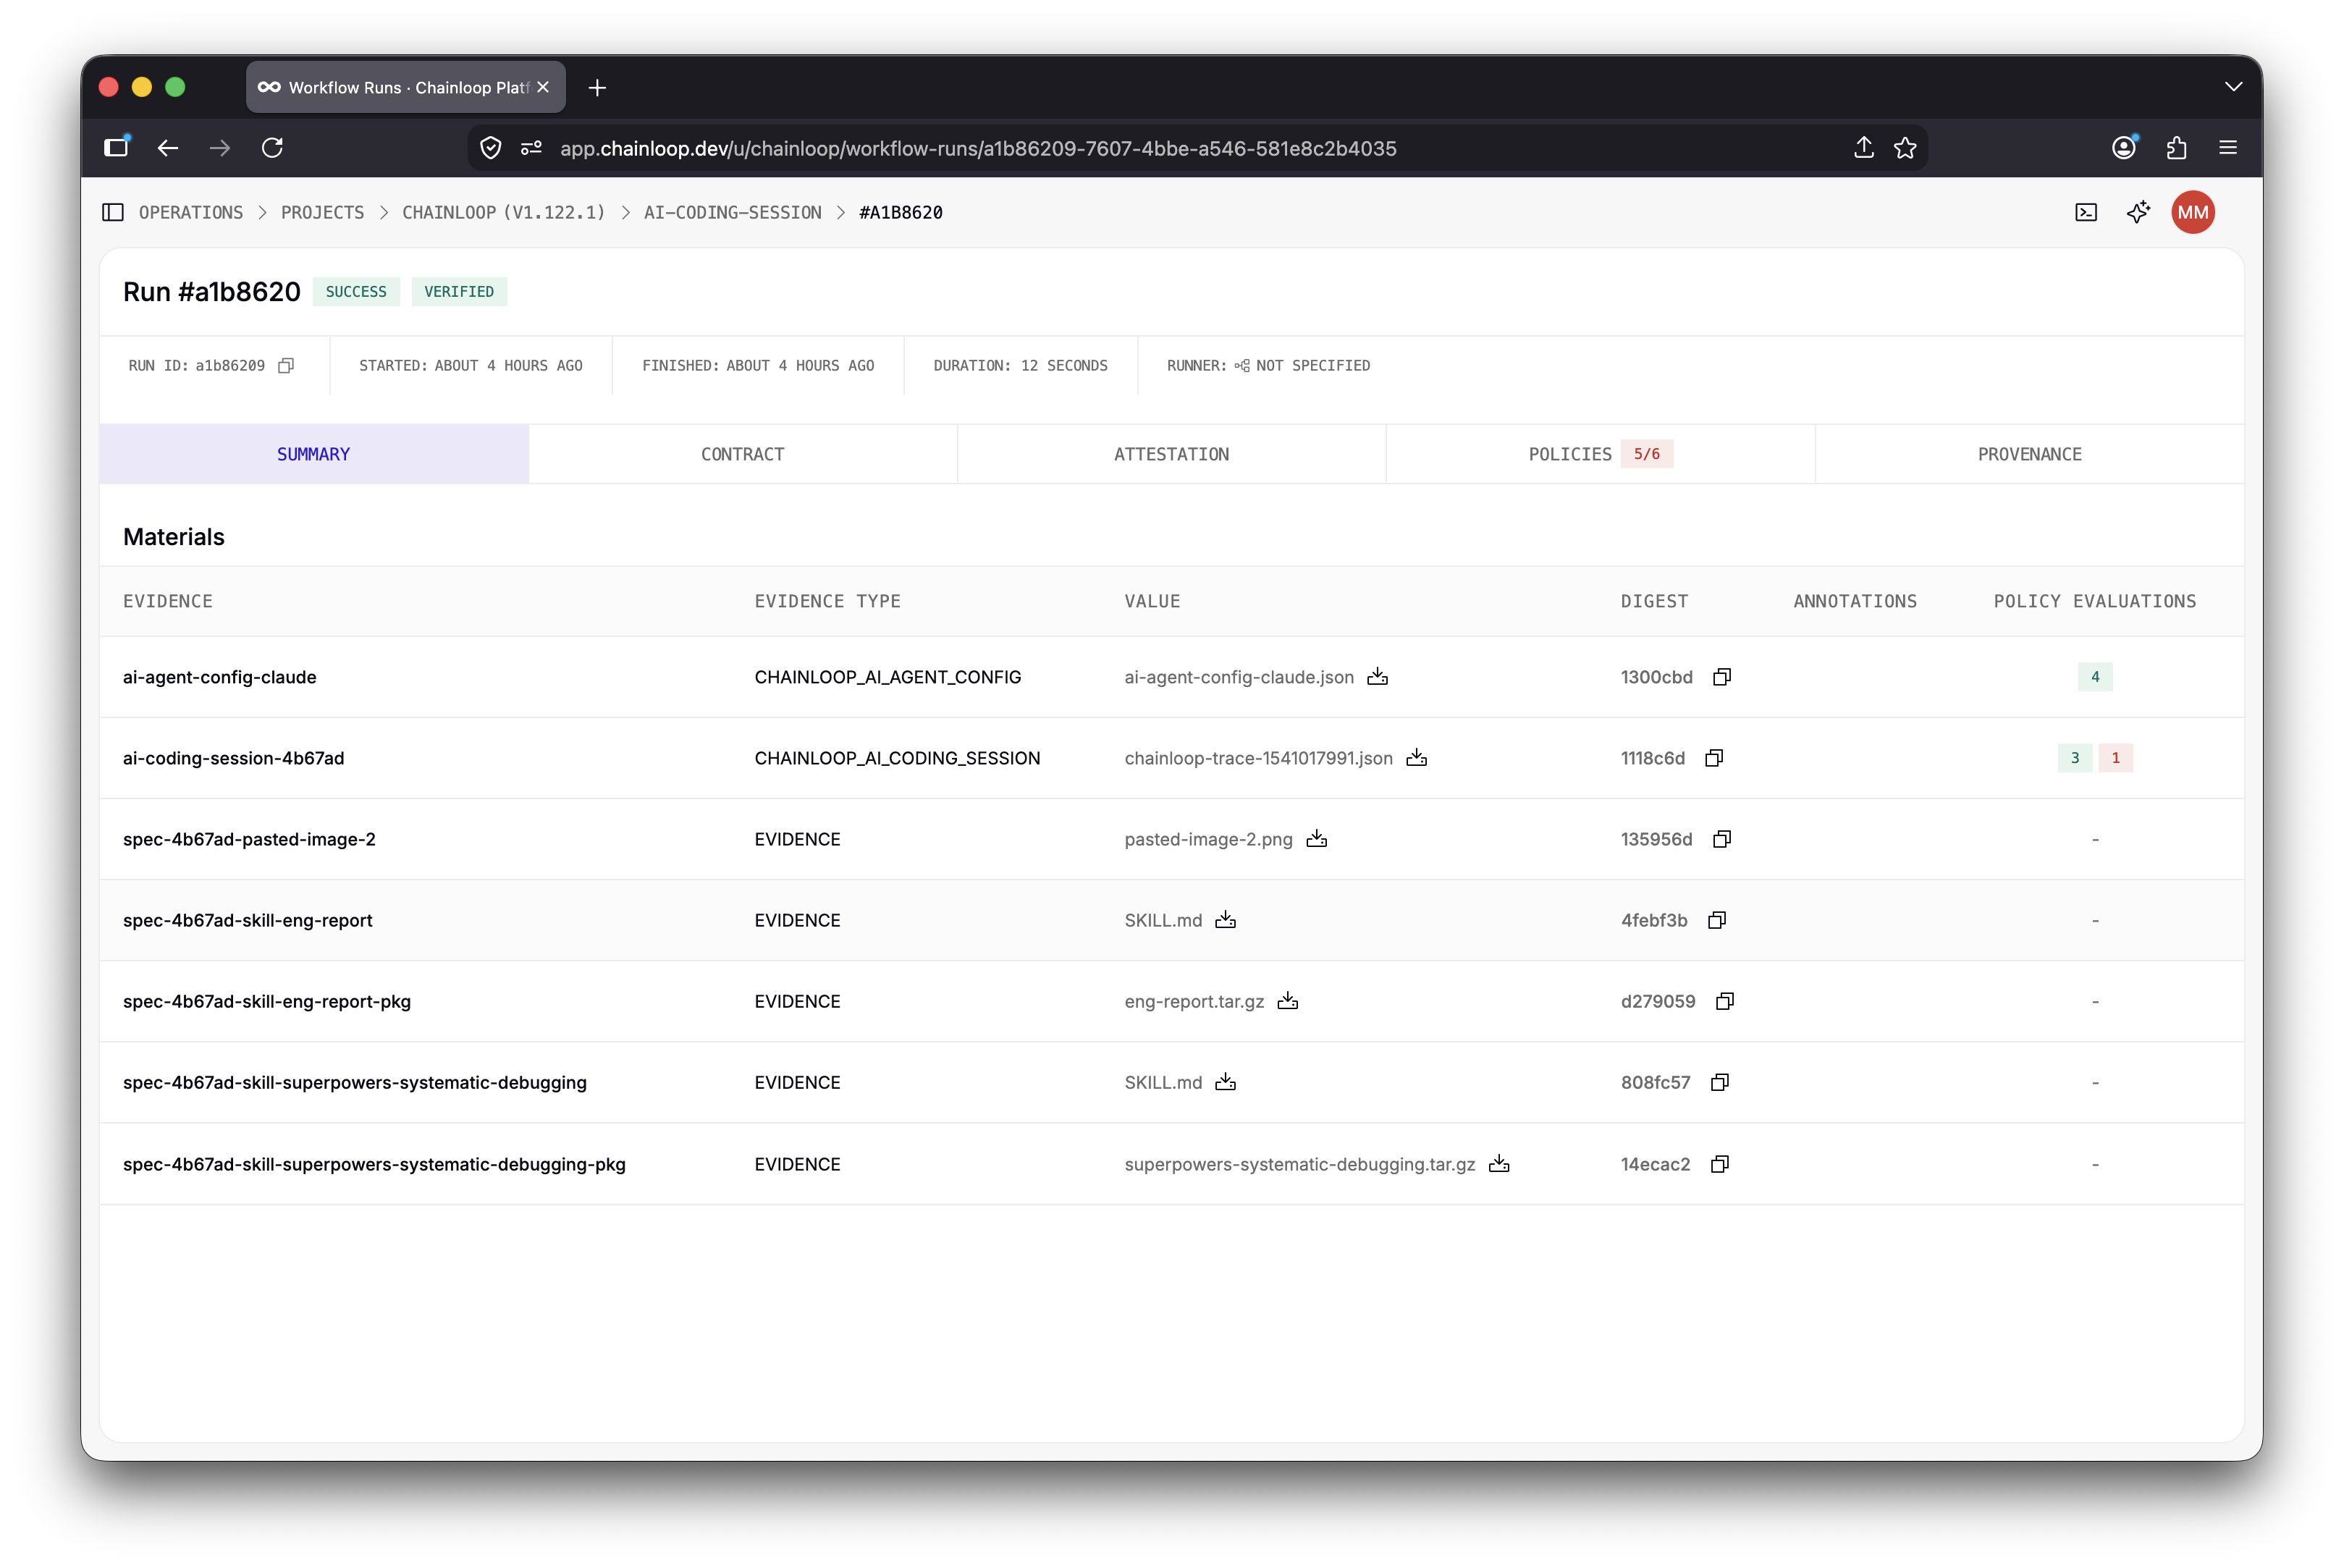Copy digest 1118c6d
Viewport: 2344px width, 1568px height.
pyautogui.click(x=1713, y=758)
